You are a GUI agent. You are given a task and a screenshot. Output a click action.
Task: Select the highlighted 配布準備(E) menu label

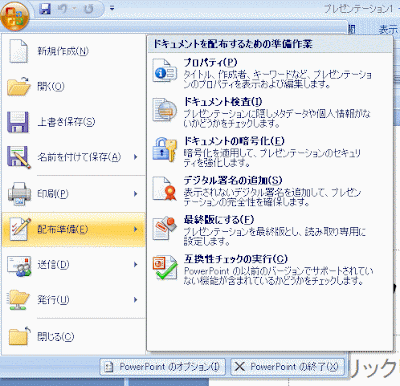pyautogui.click(x=63, y=229)
